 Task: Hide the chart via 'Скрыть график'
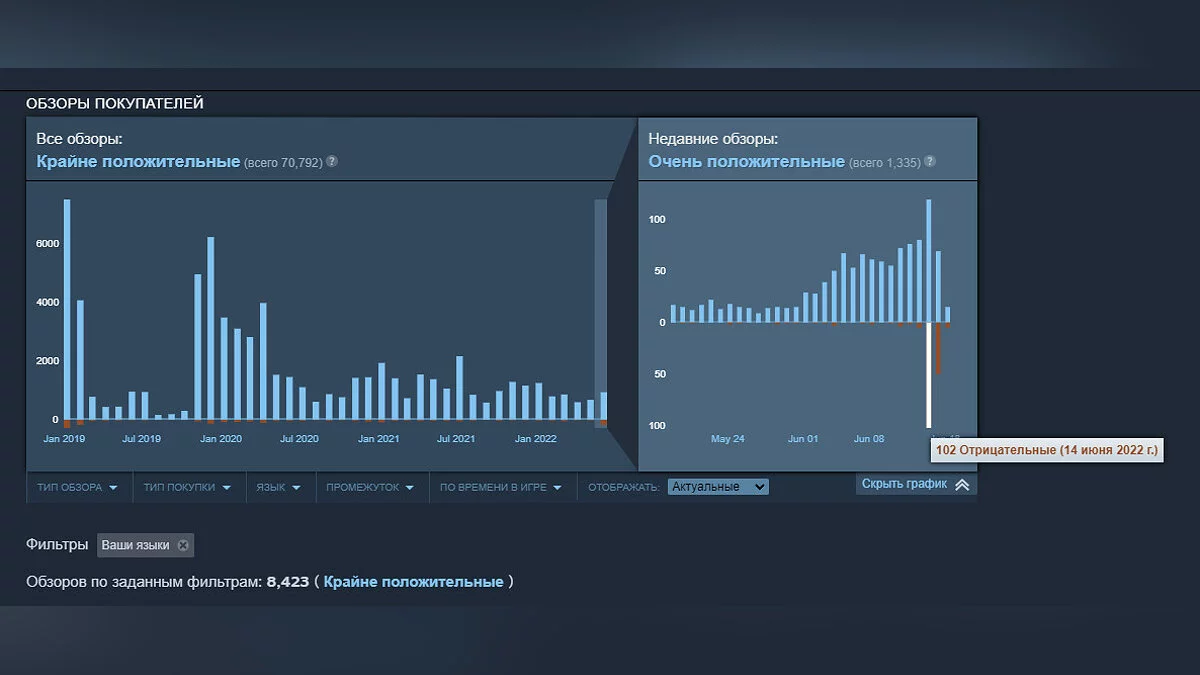904,484
